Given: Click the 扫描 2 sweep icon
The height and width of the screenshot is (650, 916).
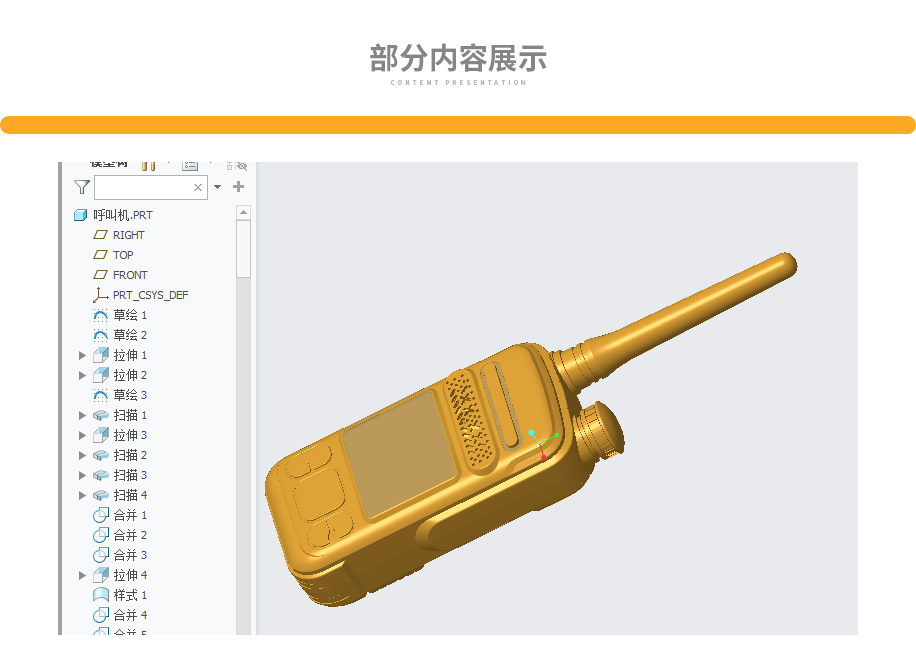Looking at the screenshot, I should pos(101,455).
